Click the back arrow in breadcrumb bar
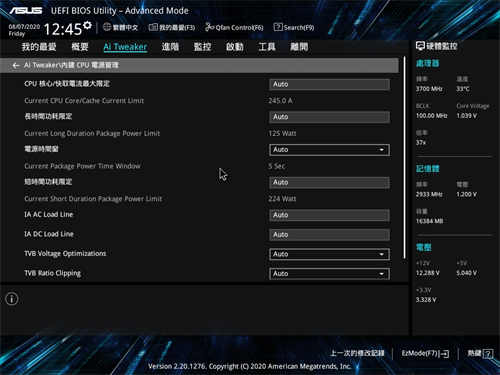Screen dimensions: 500x375 click(16, 65)
